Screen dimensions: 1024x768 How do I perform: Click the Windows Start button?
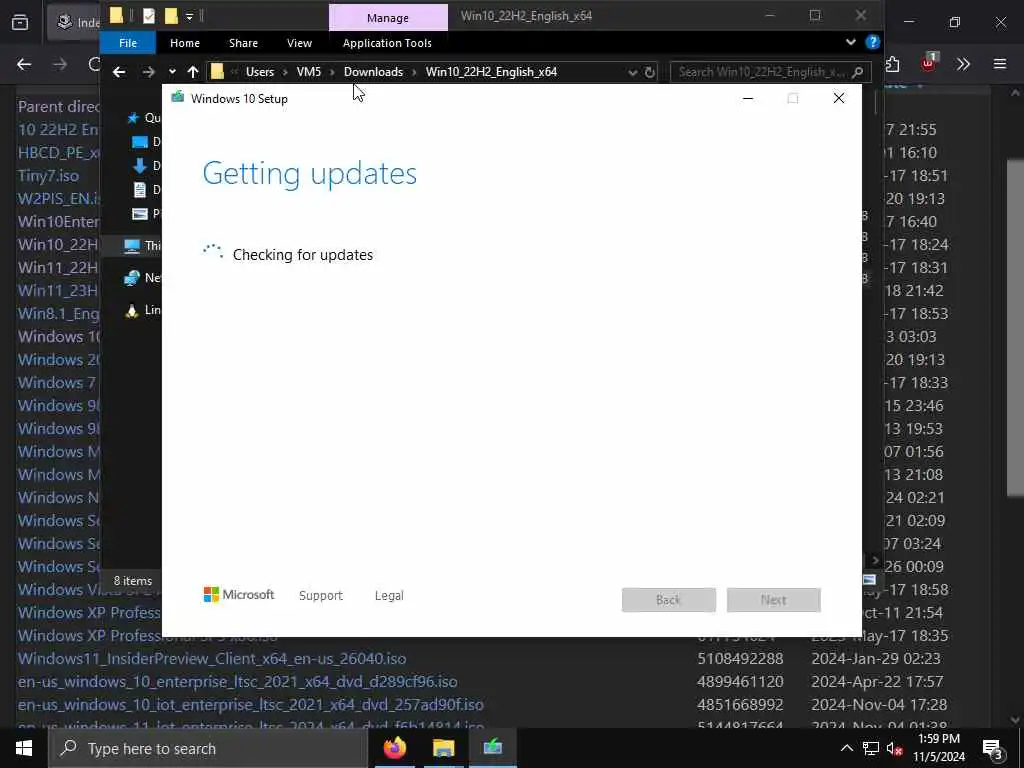[24, 748]
